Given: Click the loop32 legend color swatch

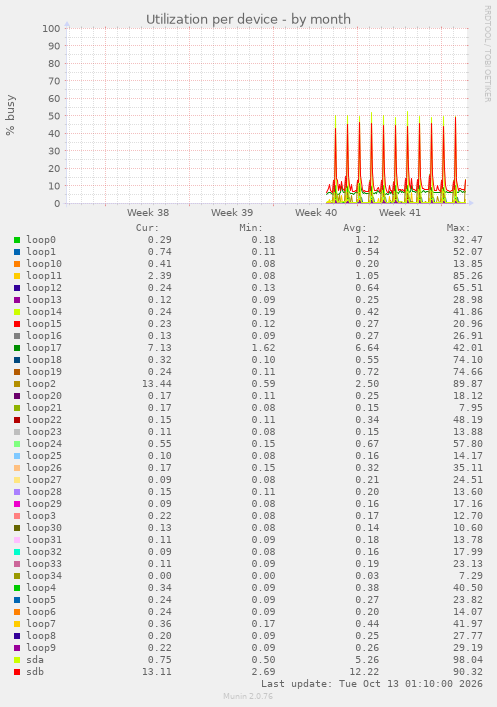Looking at the screenshot, I should pyautogui.click(x=17, y=552).
